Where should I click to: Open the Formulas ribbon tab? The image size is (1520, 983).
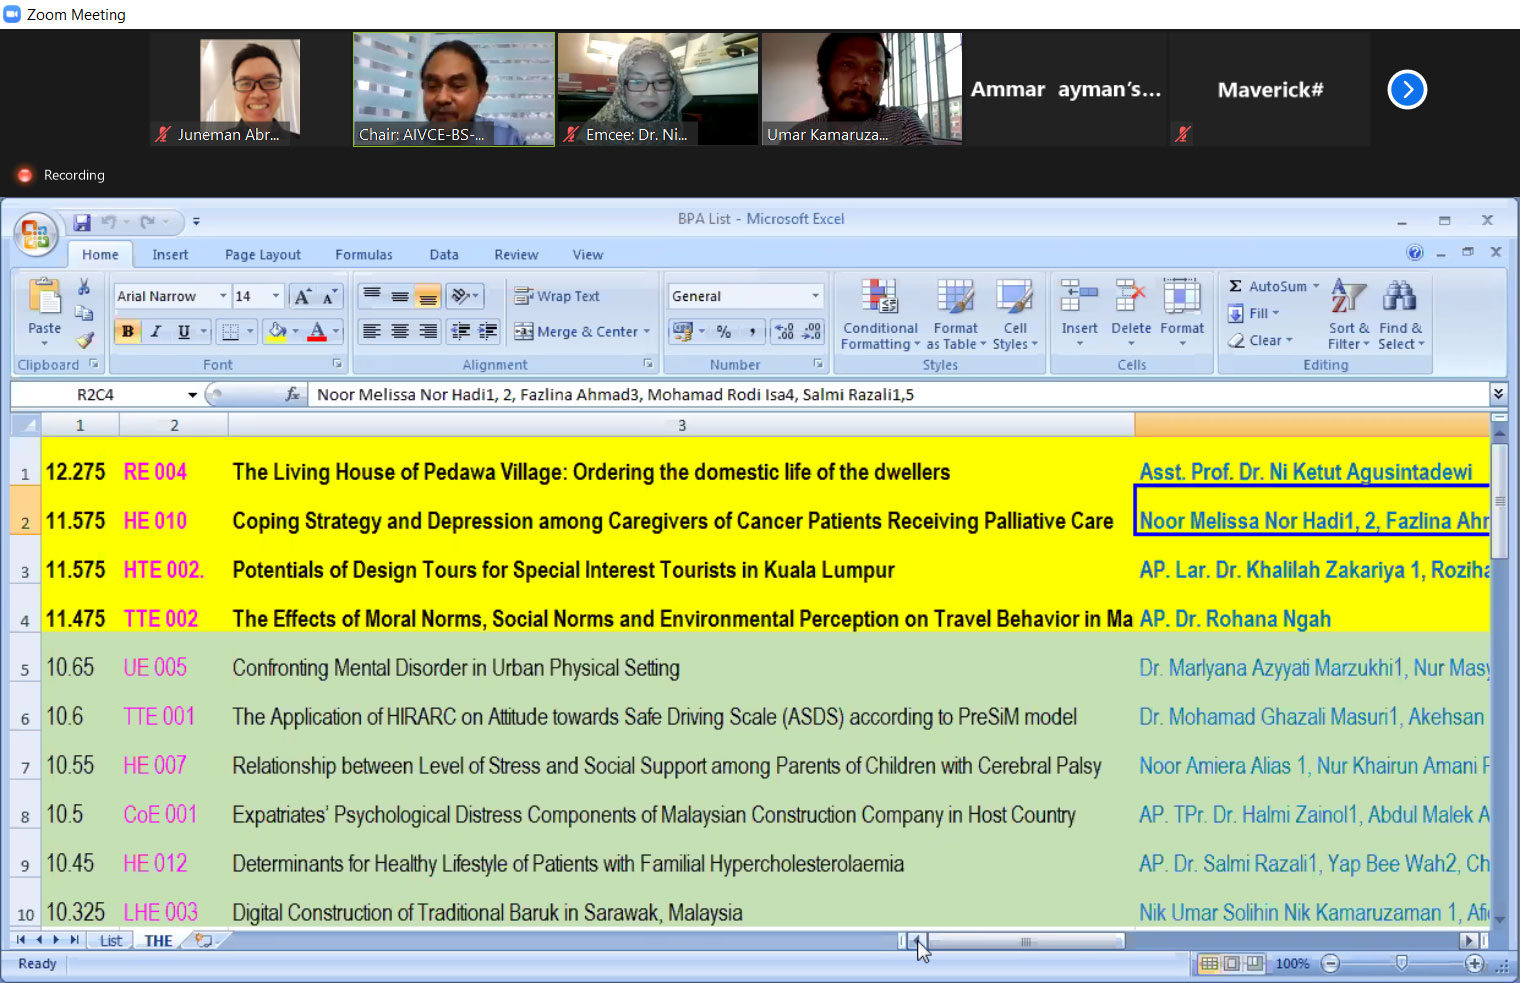point(364,254)
